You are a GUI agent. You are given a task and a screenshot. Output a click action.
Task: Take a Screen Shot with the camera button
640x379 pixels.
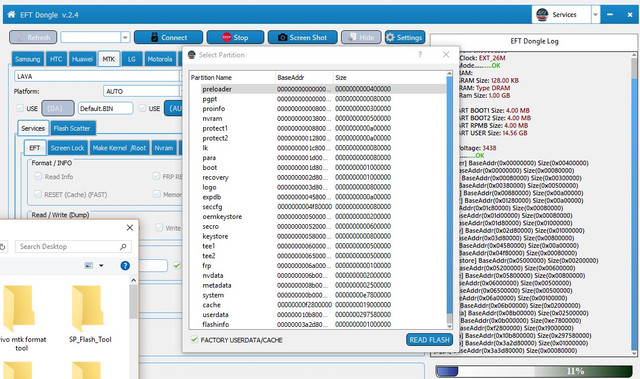[x=302, y=38]
